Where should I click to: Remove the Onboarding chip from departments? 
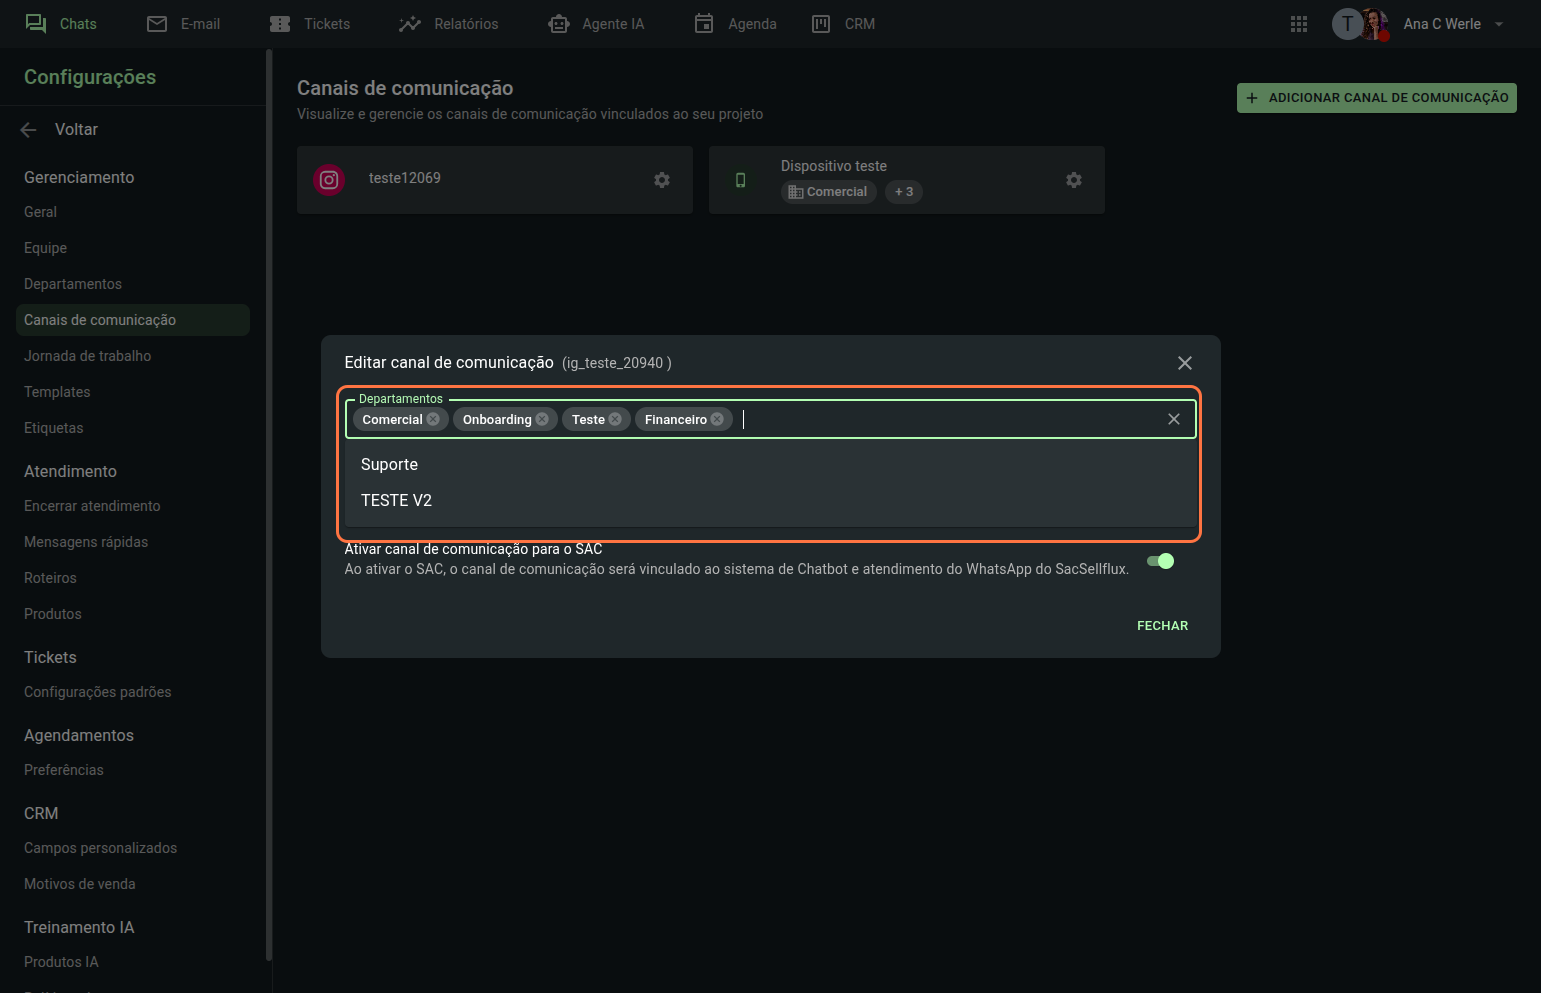[x=542, y=420]
